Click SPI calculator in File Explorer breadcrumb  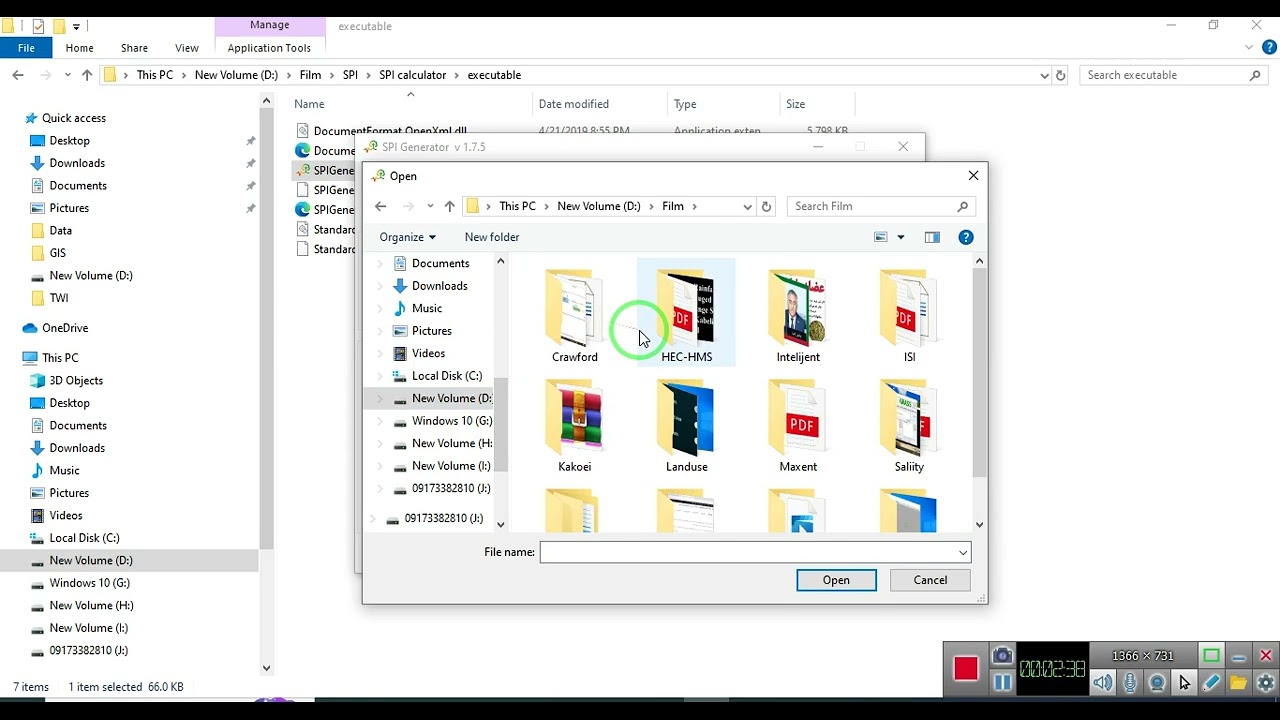[x=412, y=75]
